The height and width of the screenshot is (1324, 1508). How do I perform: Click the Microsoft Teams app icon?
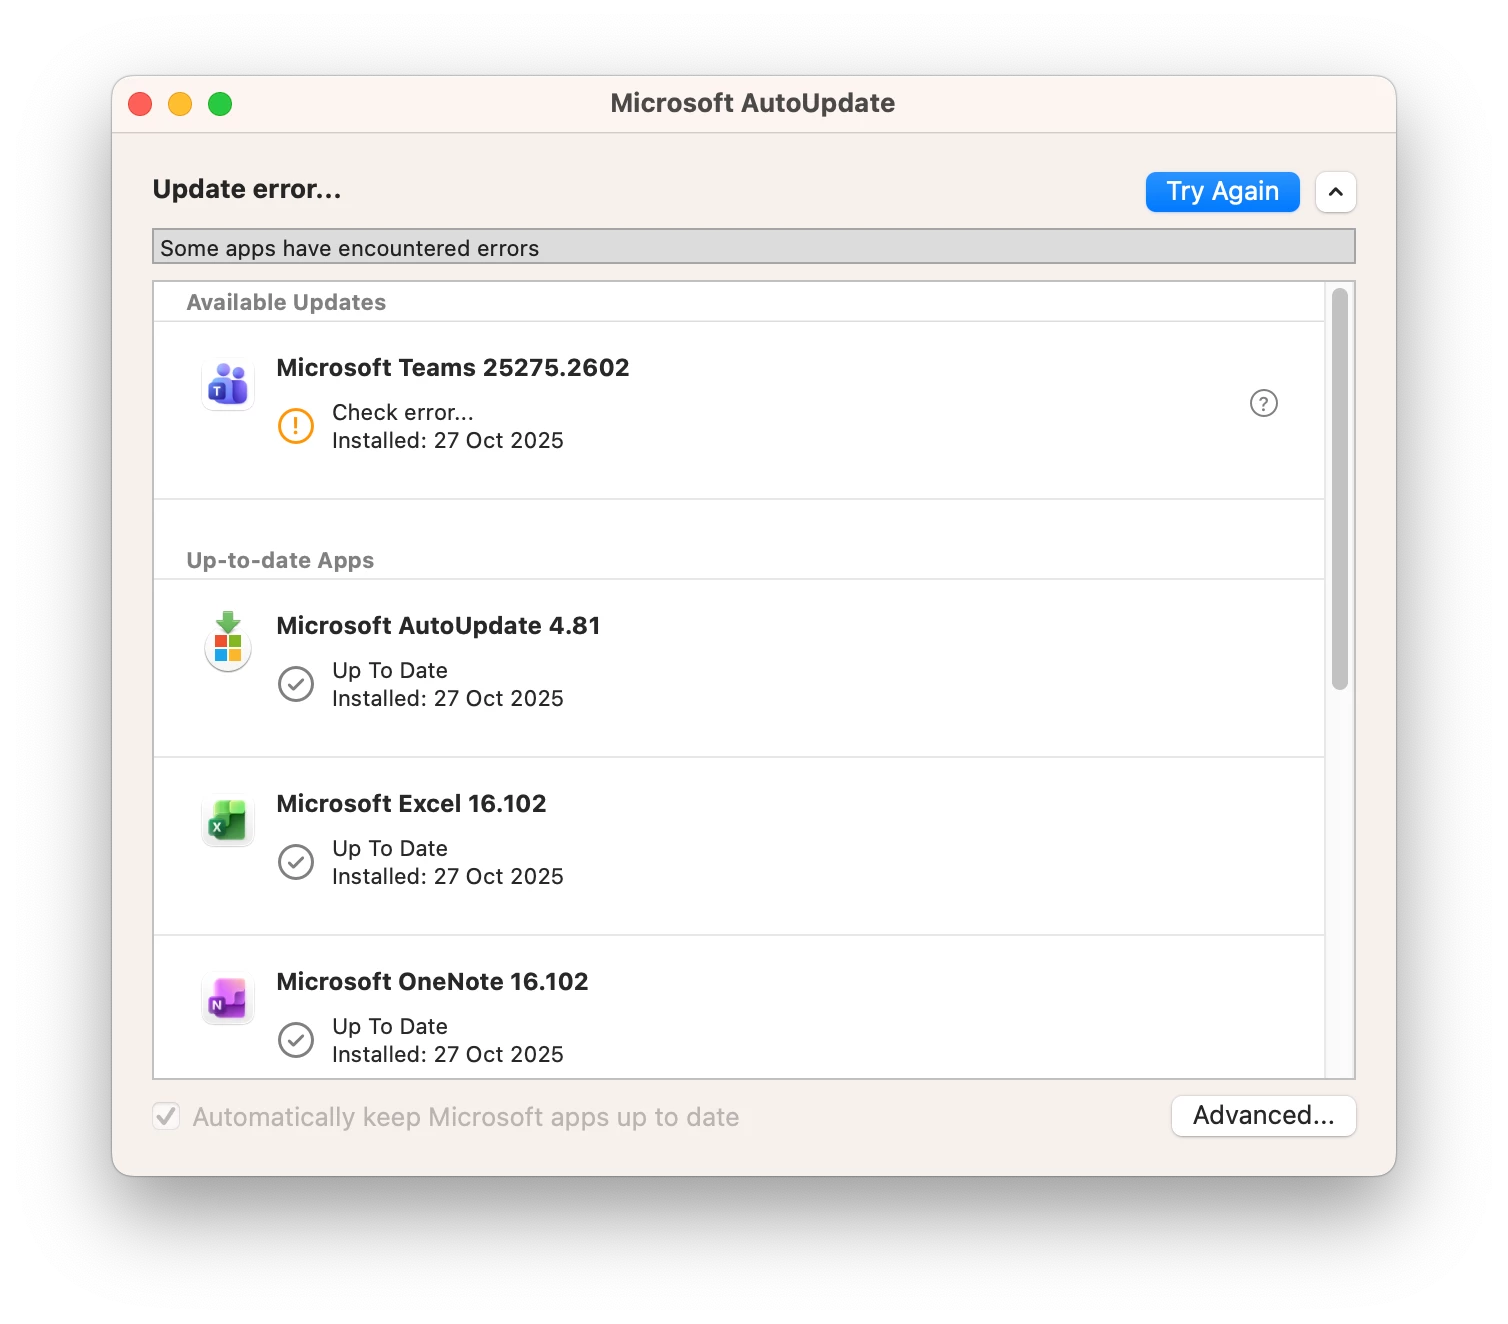tap(228, 385)
